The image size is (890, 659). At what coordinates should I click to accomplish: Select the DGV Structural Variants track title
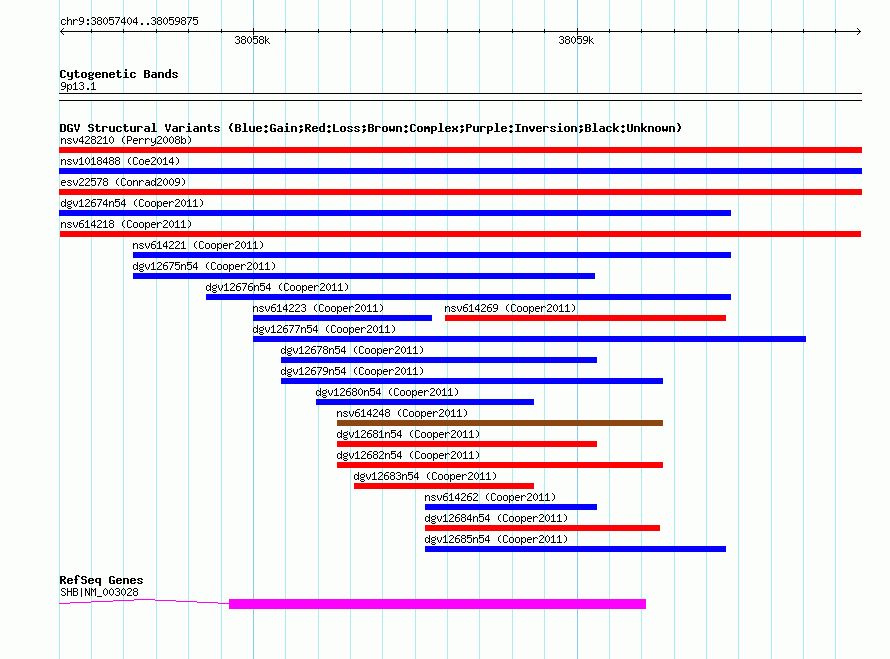371,128
